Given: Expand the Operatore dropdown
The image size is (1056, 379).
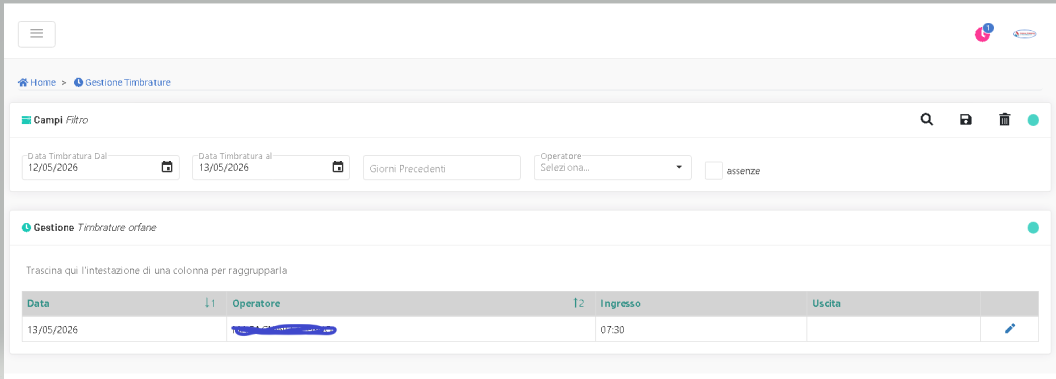Looking at the screenshot, I should 613,168.
